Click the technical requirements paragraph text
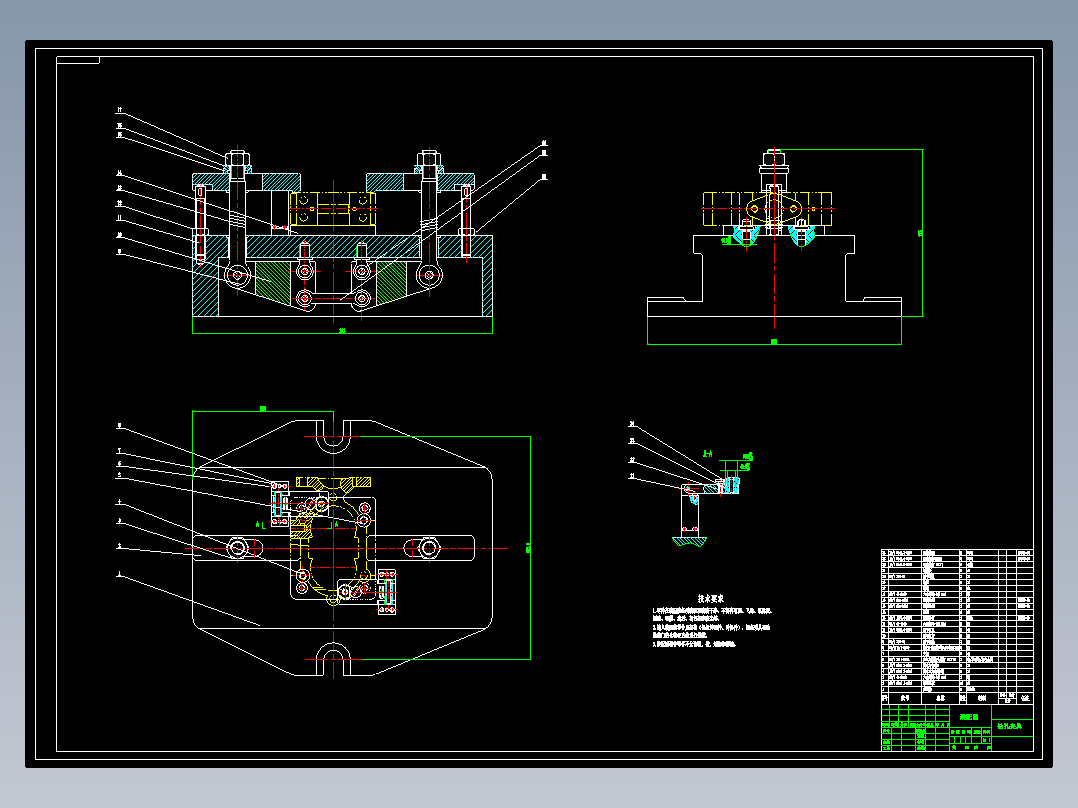1078x808 pixels. [712, 627]
